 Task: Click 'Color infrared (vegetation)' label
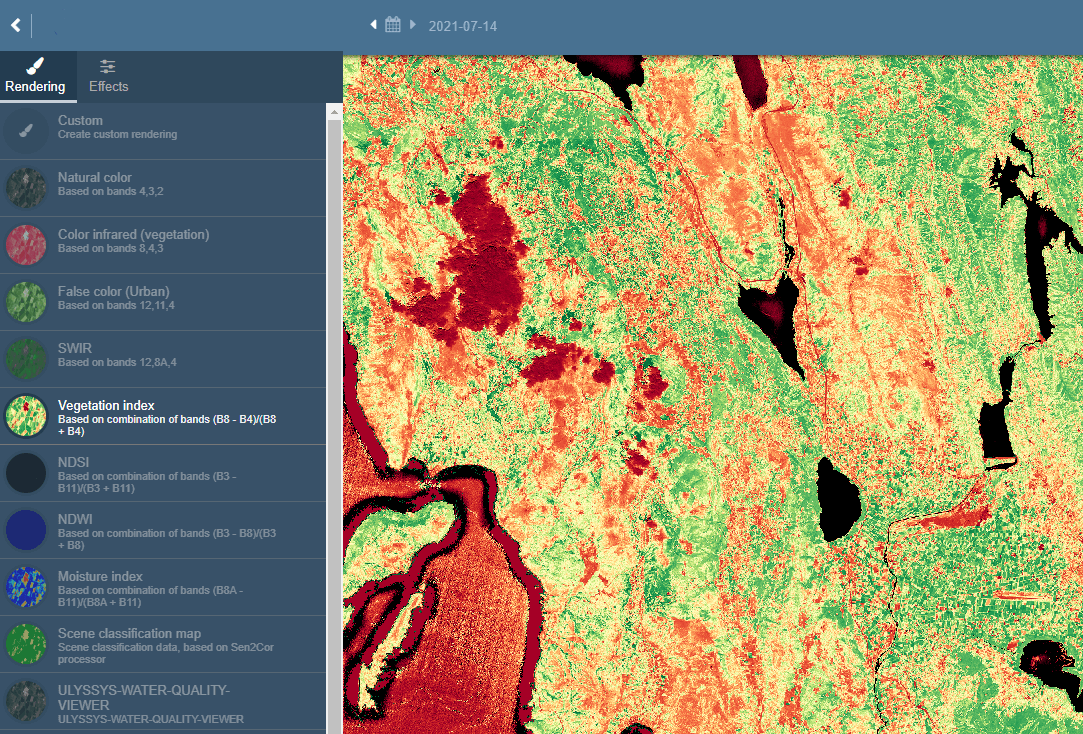point(133,234)
